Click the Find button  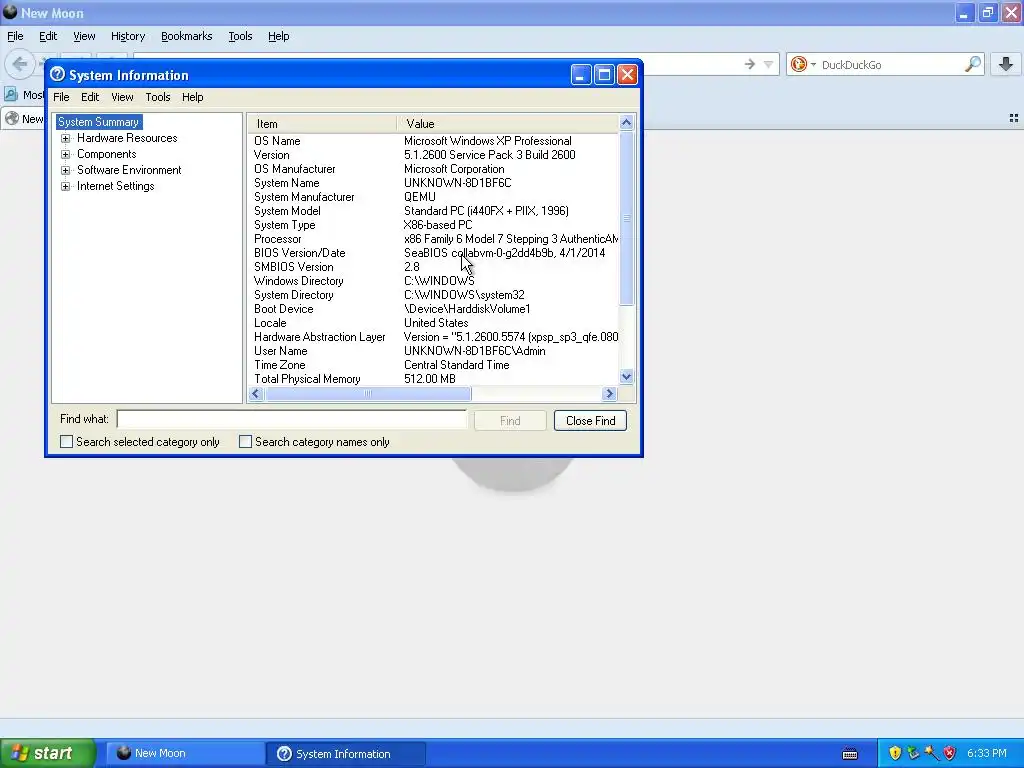pyautogui.click(x=510, y=421)
